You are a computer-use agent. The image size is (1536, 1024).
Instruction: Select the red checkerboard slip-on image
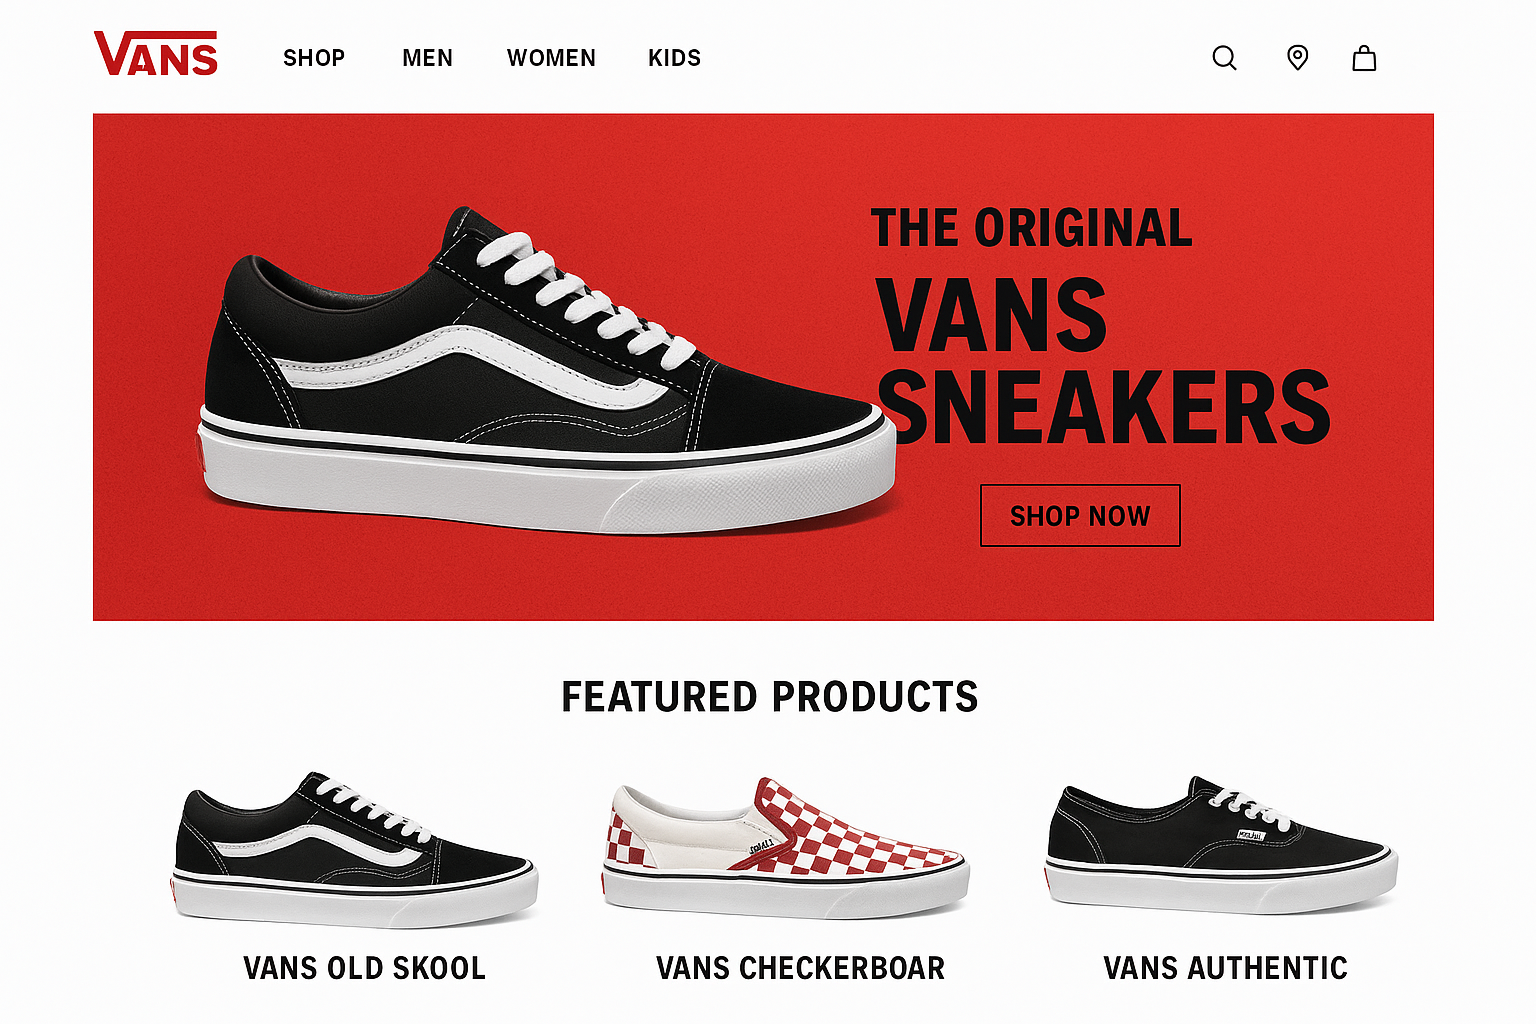click(x=785, y=848)
